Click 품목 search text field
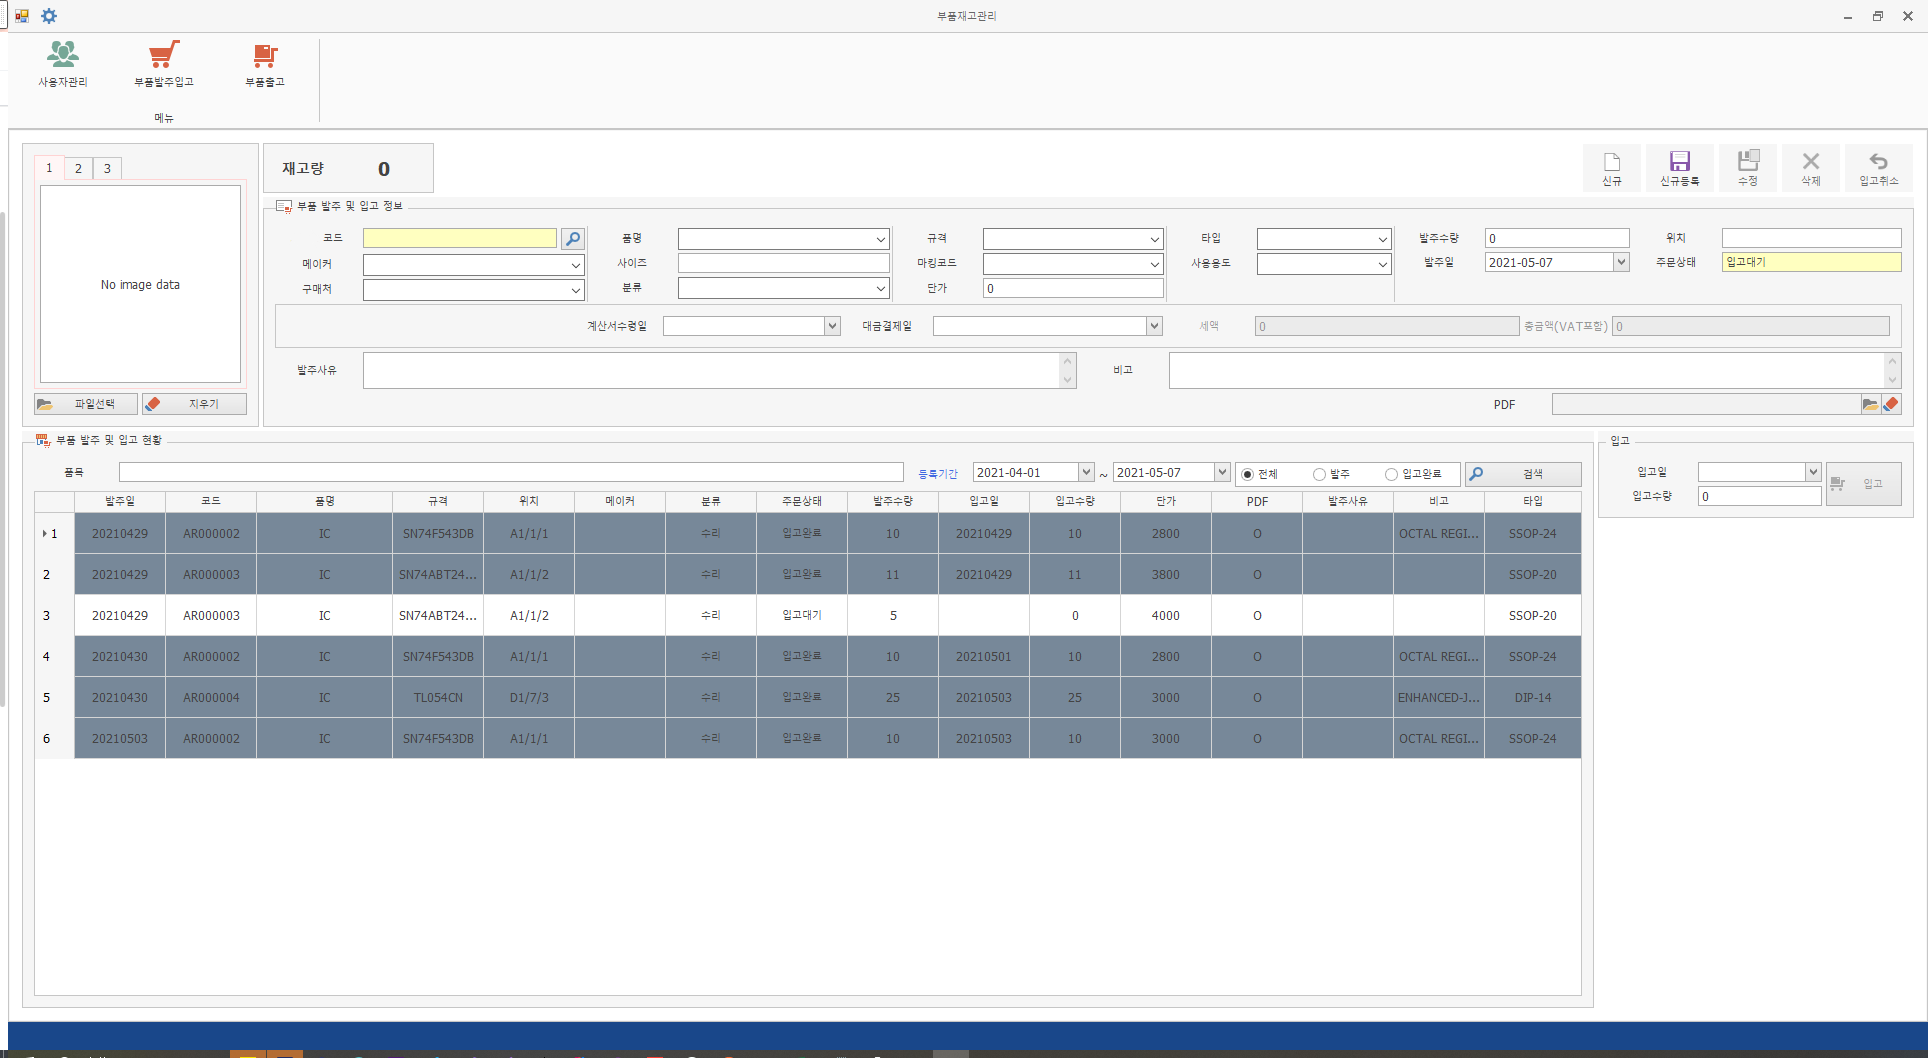Screen dimensions: 1928x1058 [x=511, y=472]
